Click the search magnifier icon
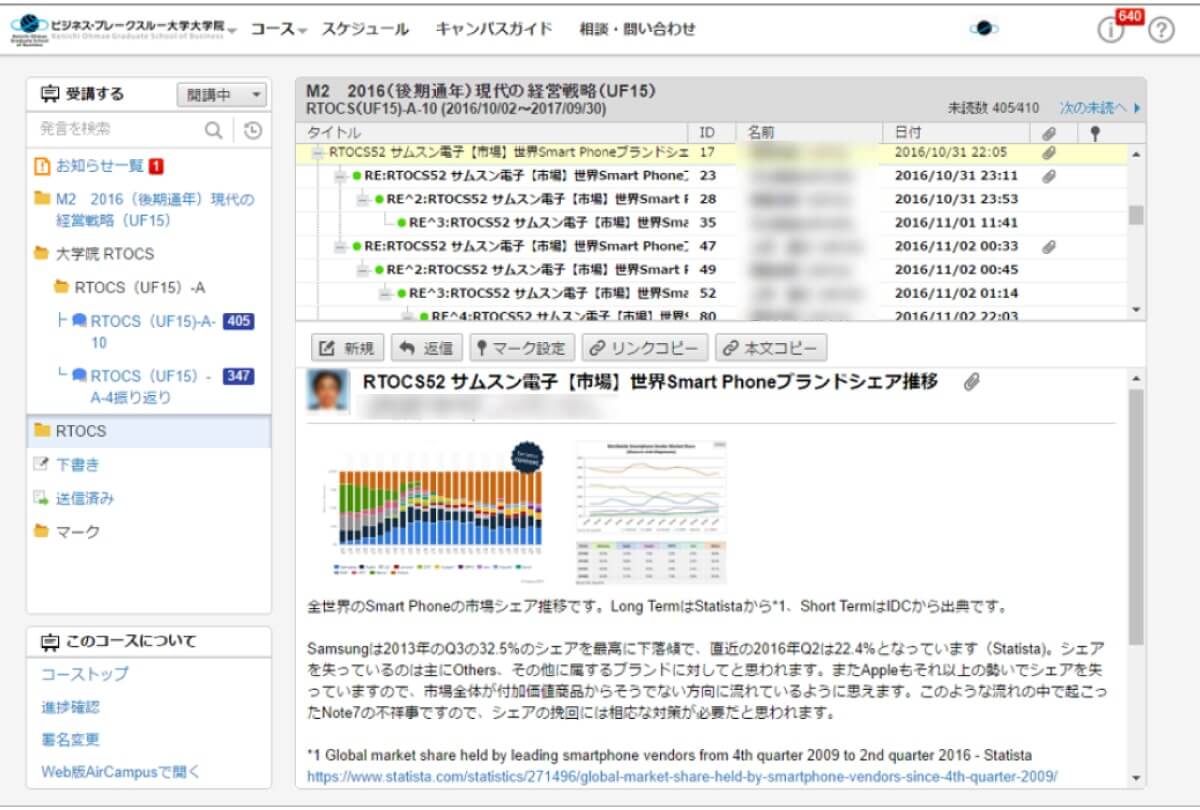The image size is (1200, 810). click(x=213, y=130)
